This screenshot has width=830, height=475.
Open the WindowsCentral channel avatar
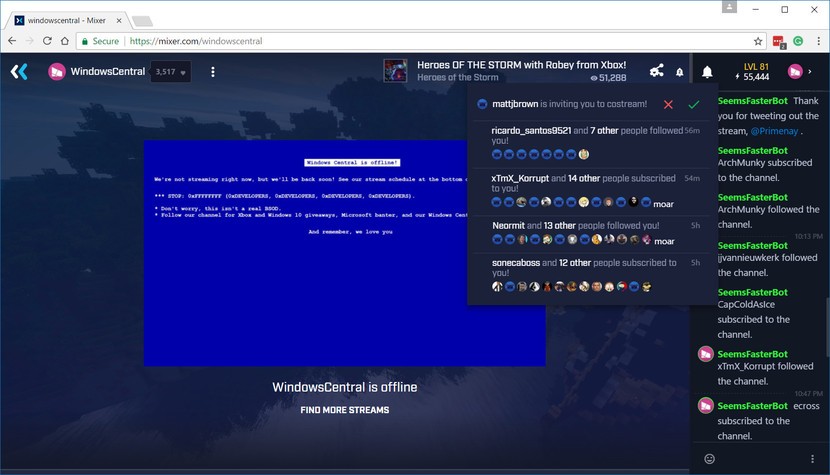coord(57,71)
